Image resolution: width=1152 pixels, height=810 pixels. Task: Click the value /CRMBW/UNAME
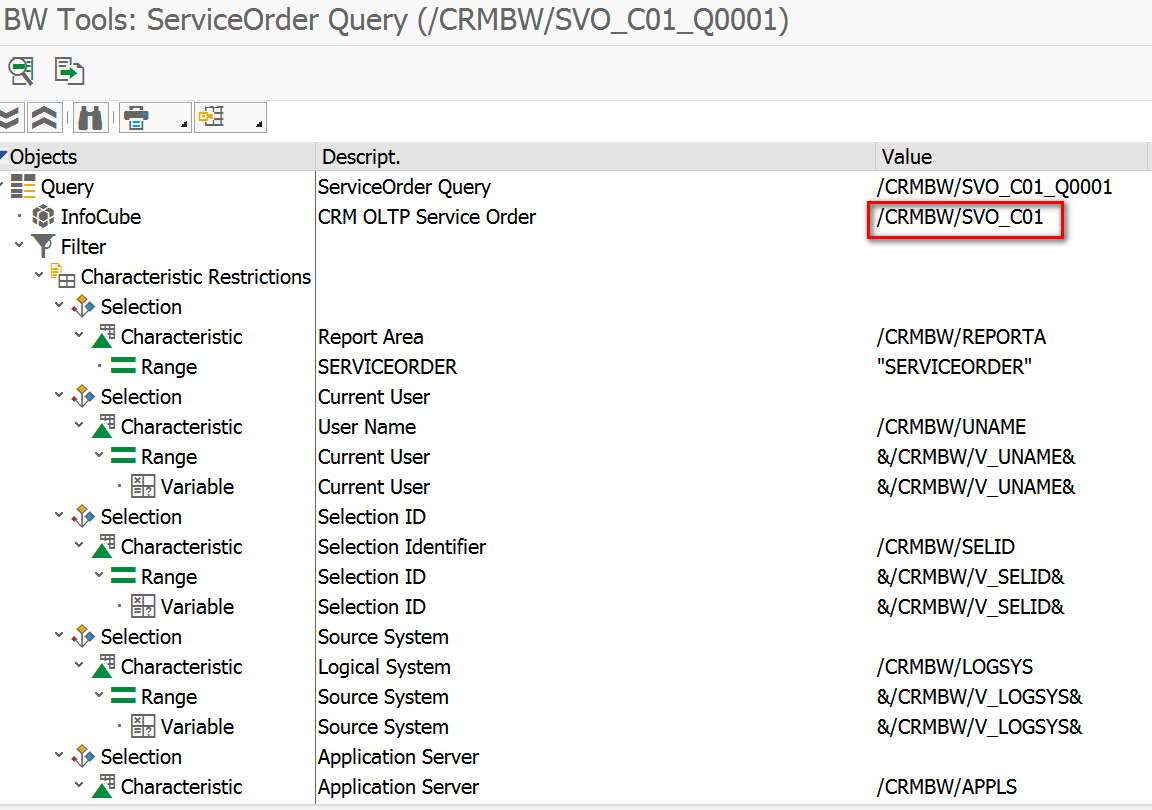(x=951, y=427)
